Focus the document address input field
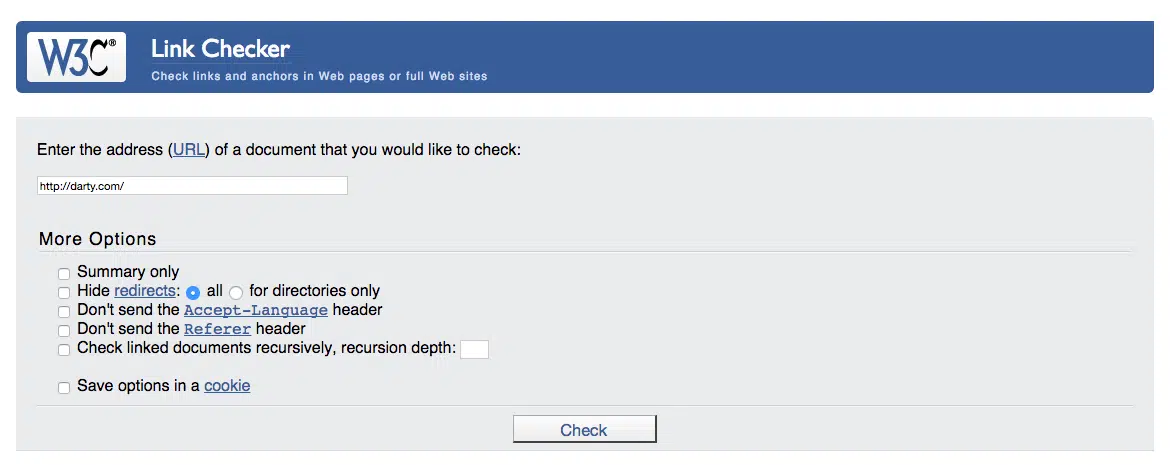This screenshot has width=1170, height=465. click(192, 186)
